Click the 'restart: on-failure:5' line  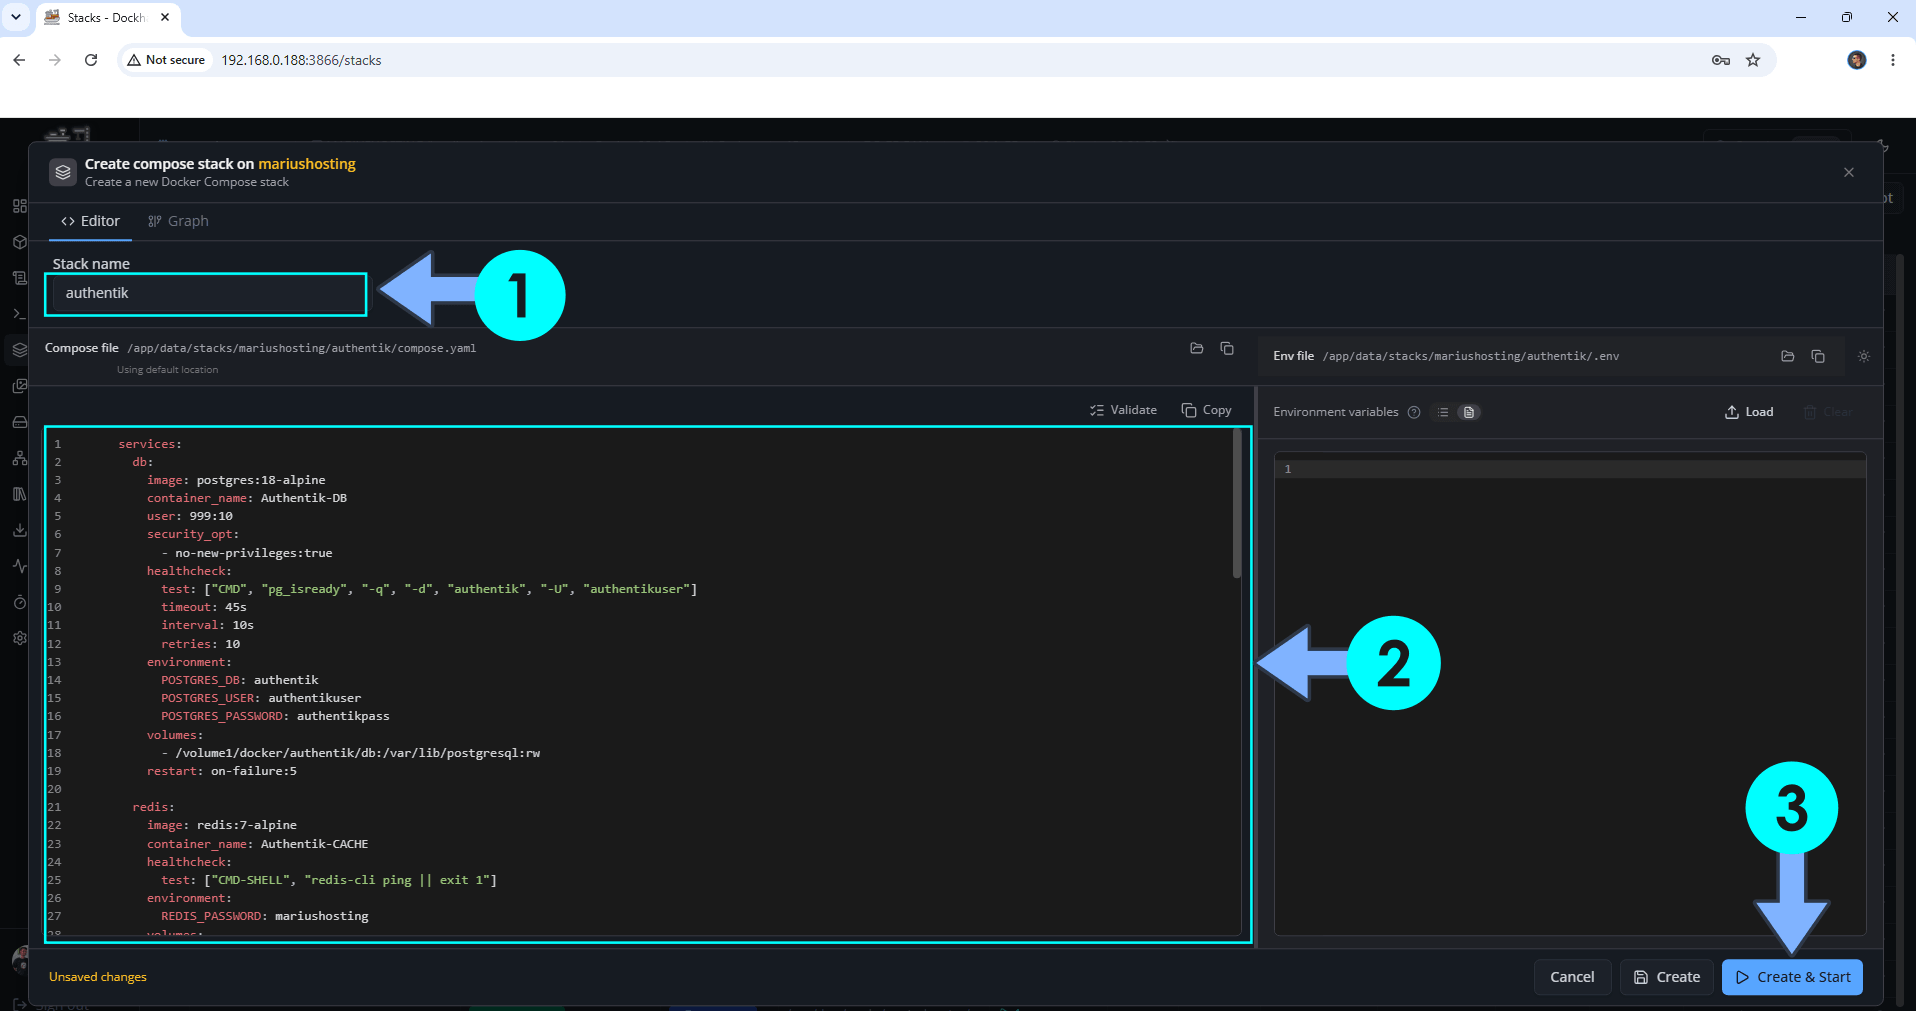coord(222,771)
